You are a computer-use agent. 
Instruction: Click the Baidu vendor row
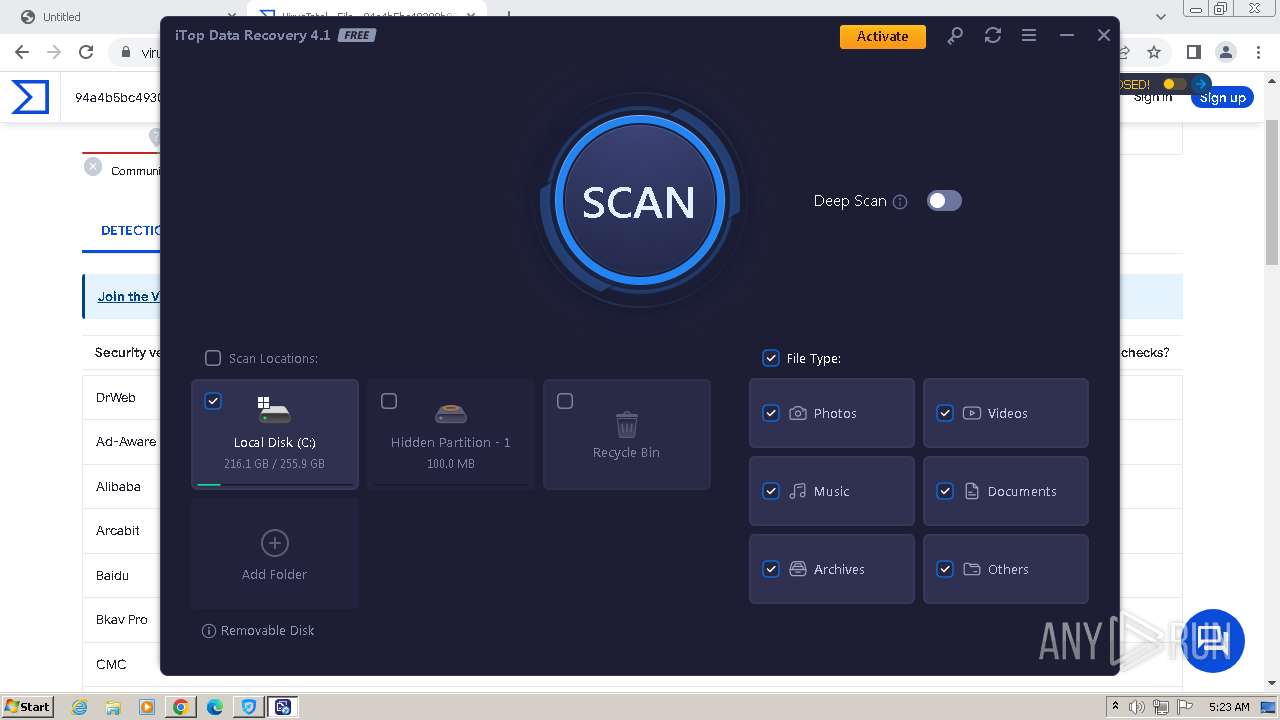[x=121, y=576]
